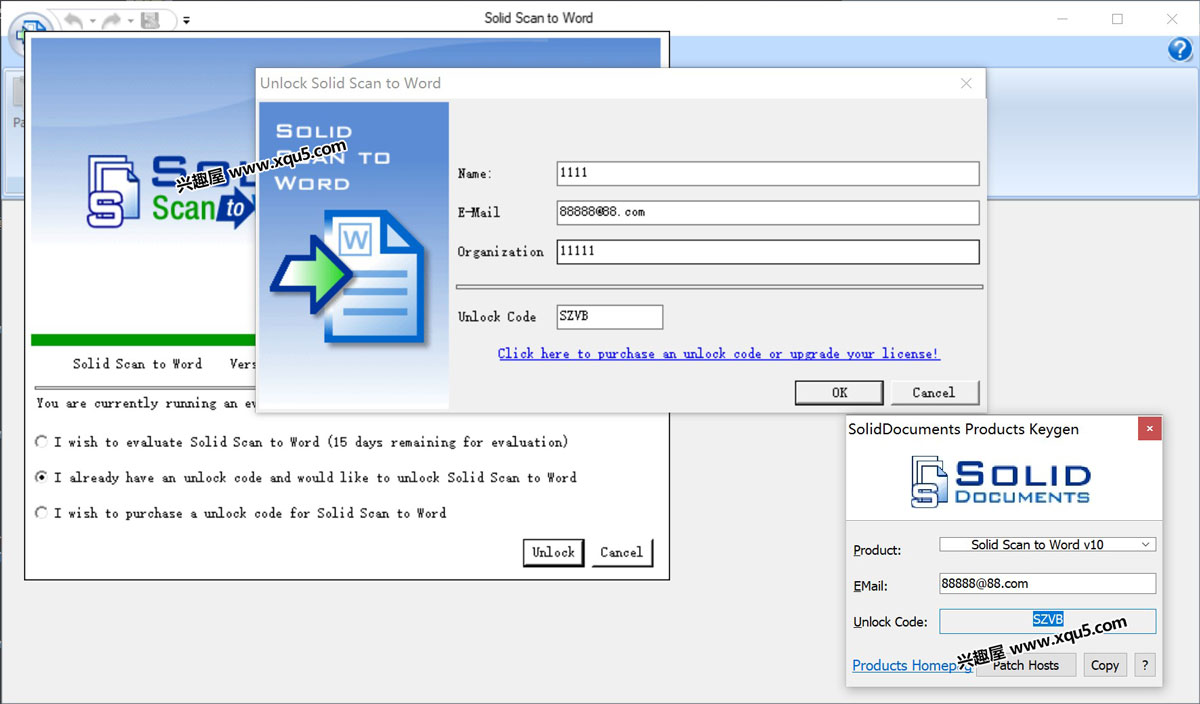Click the question mark button in Keygen
The image size is (1200, 704).
coord(1146,665)
